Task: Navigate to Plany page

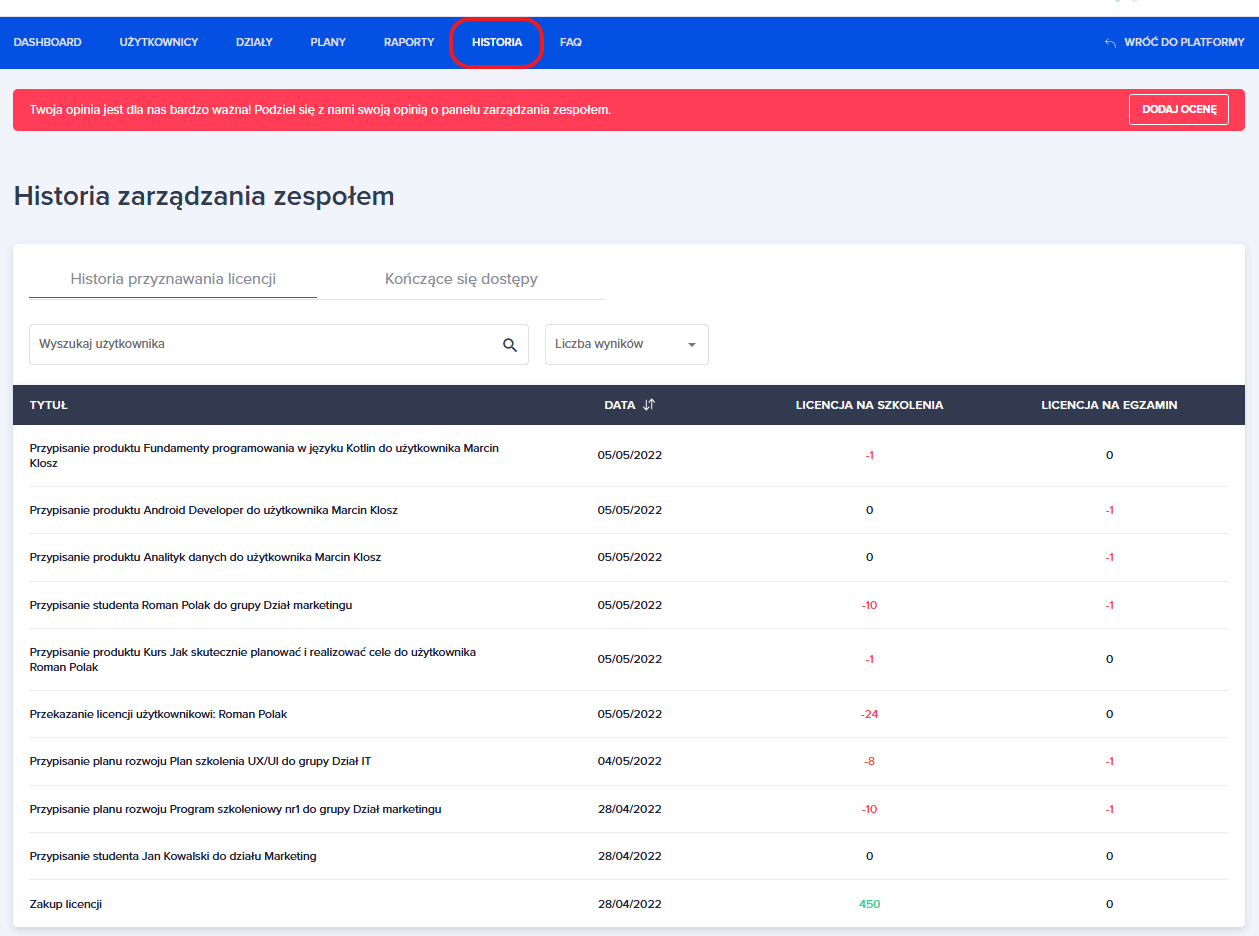Action: click(328, 43)
